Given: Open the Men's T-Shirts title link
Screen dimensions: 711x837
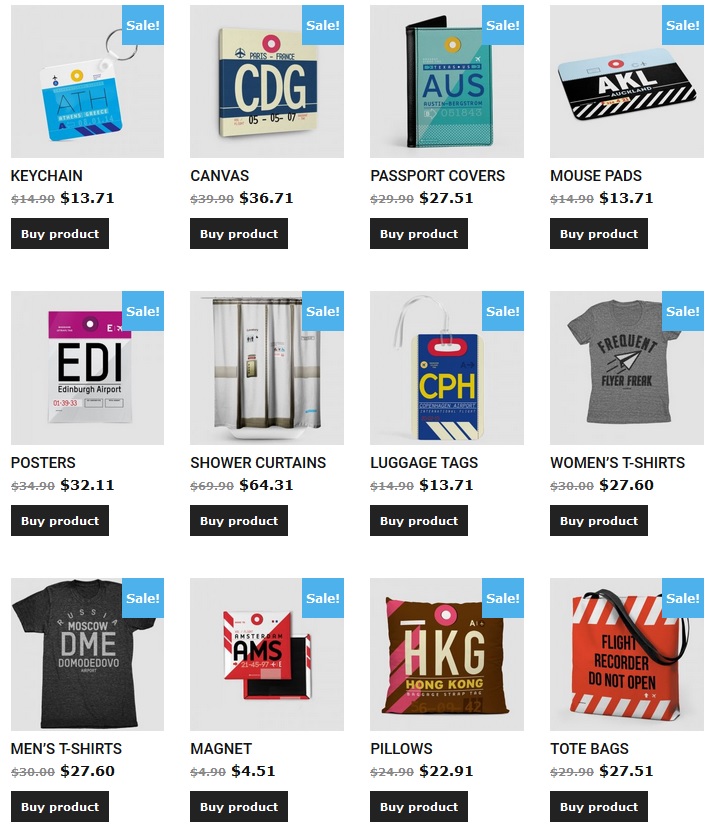Looking at the screenshot, I should coord(66,748).
